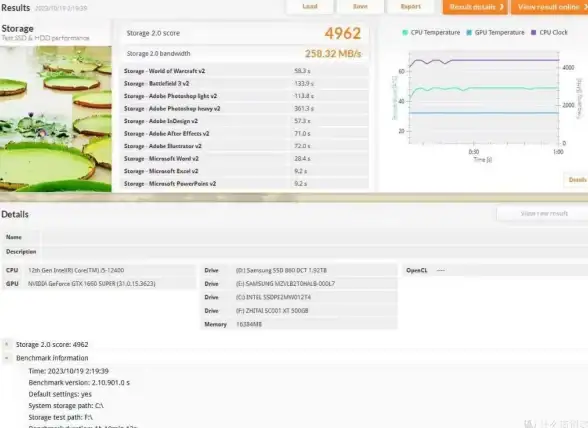Viewport: 588px width, 428px height.
Task: Click the Save button
Action: tap(360, 7)
